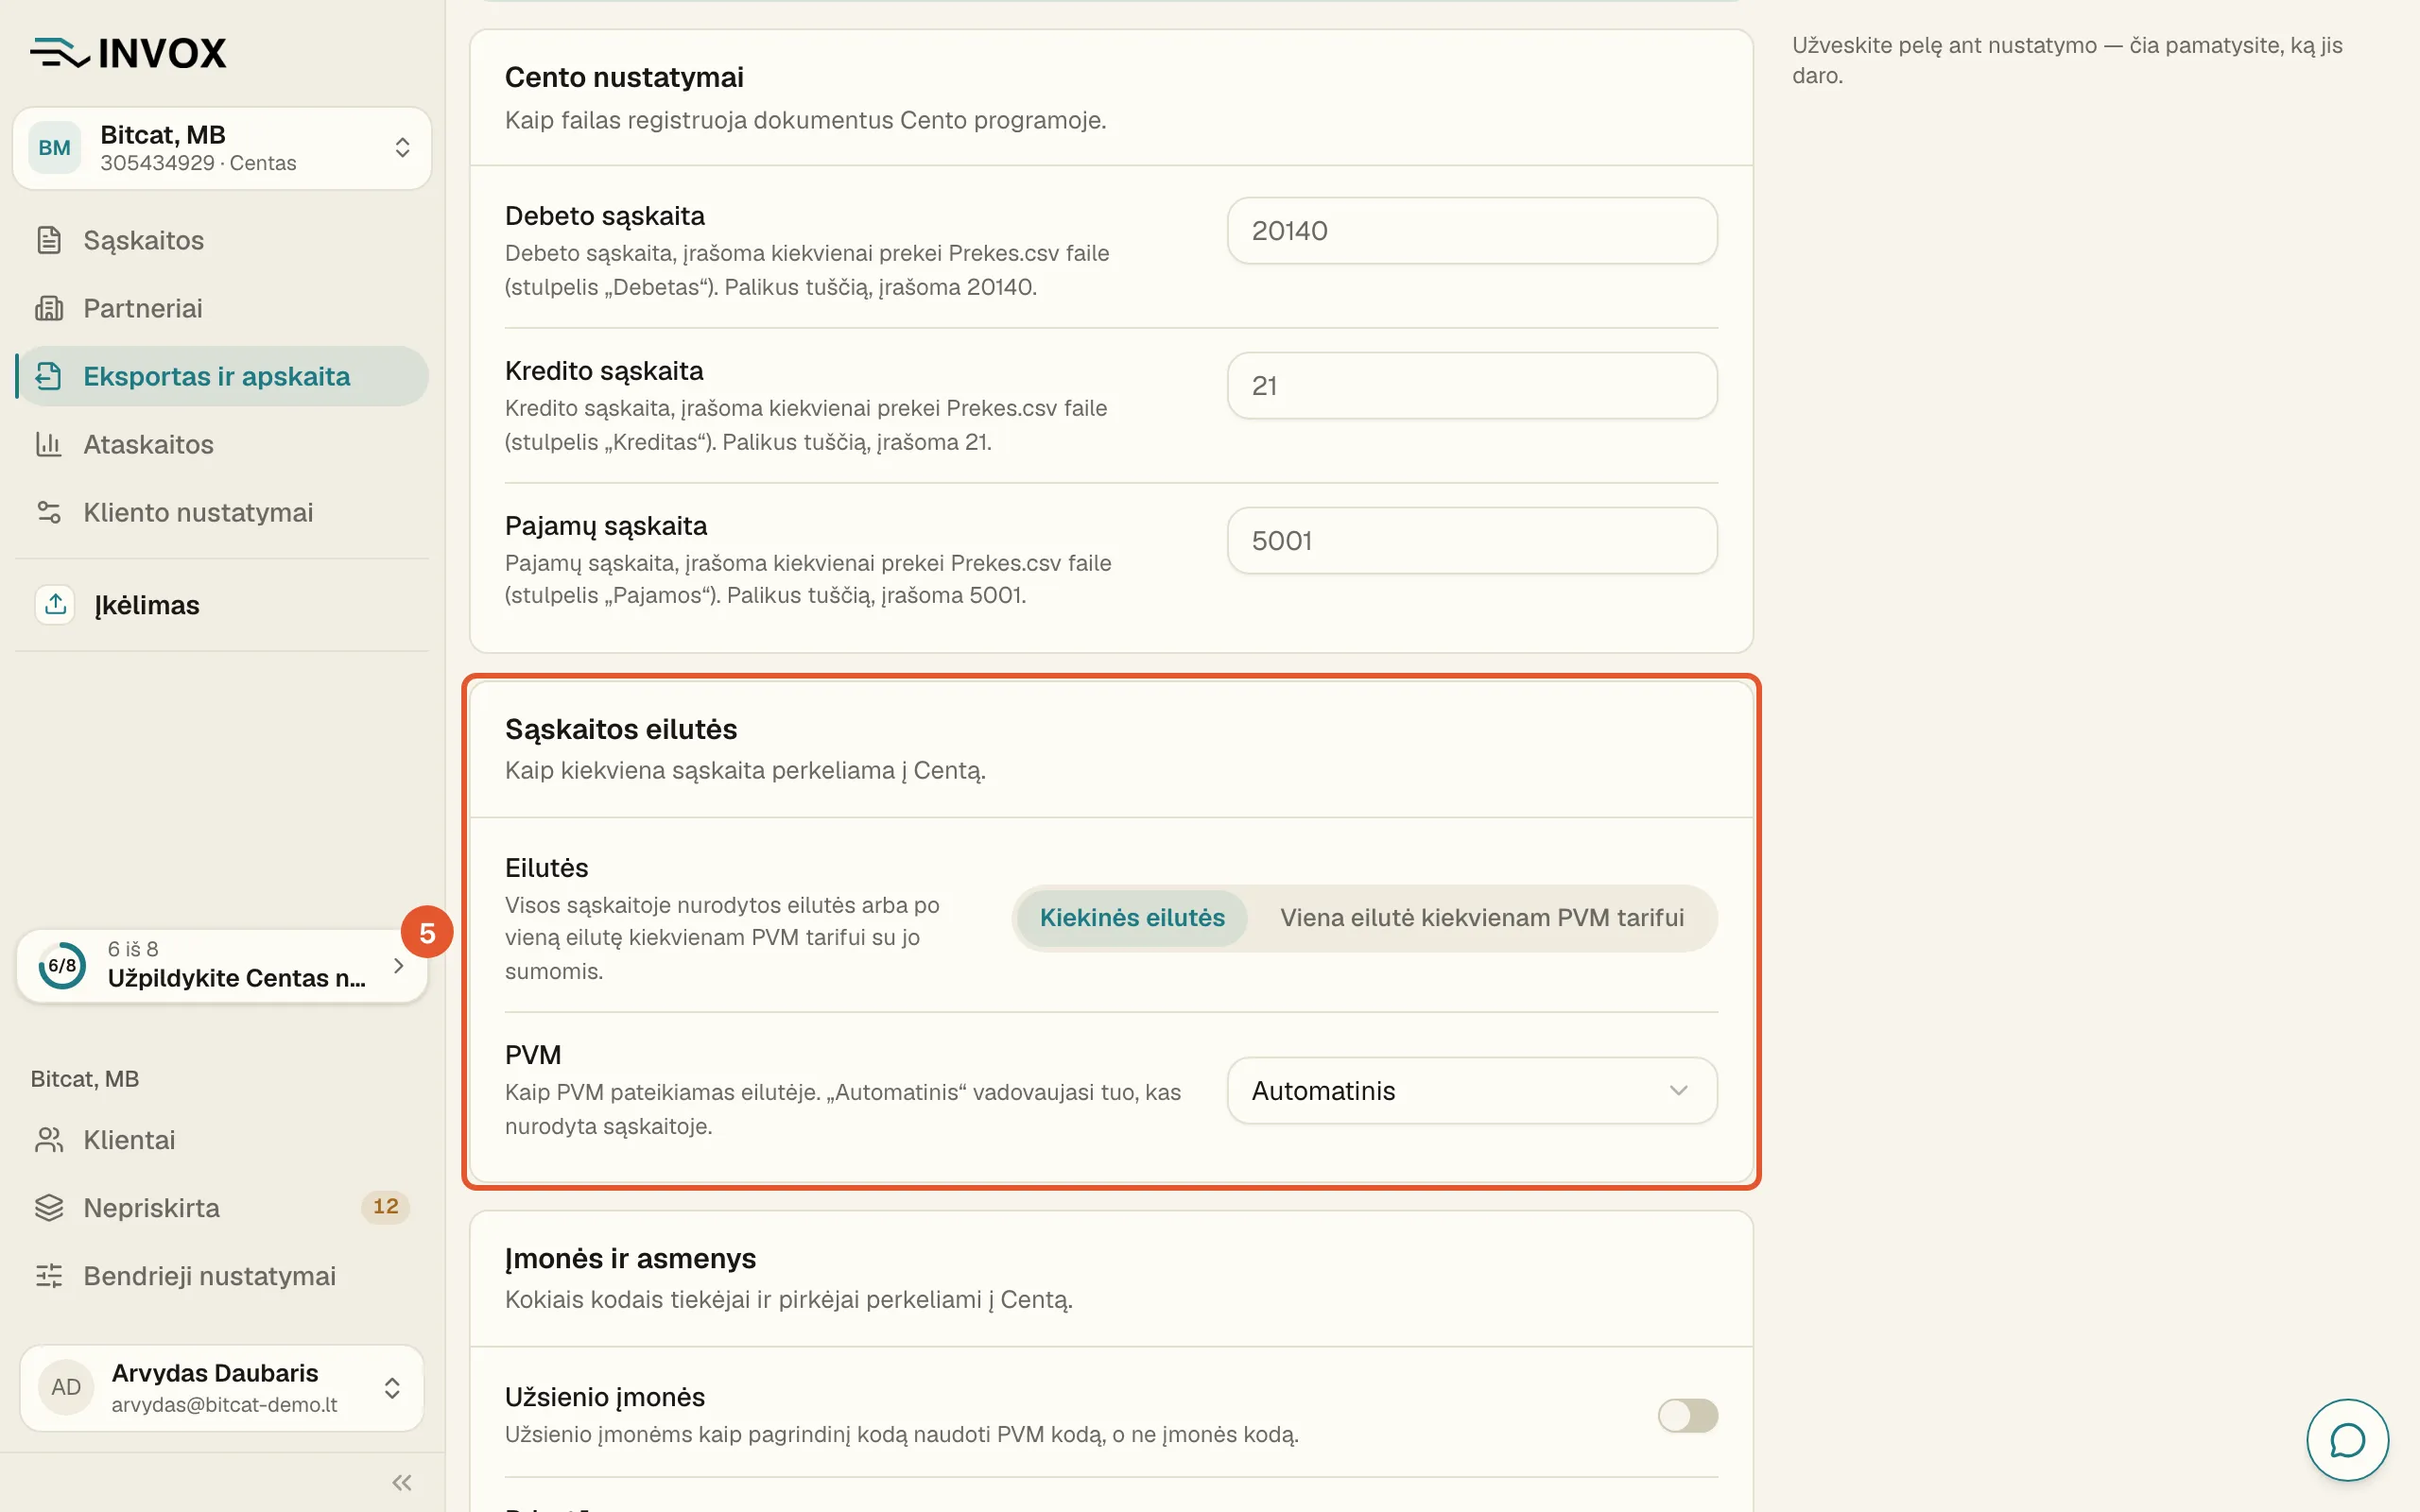Click the Klientai people icon
The image size is (2420, 1512).
coord(49,1140)
